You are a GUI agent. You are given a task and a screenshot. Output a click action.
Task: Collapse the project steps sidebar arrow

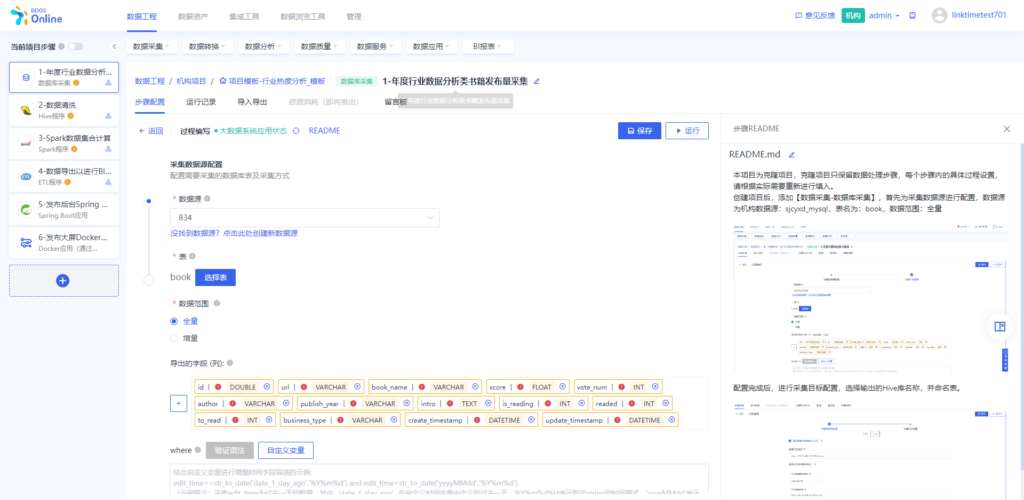tap(114, 46)
